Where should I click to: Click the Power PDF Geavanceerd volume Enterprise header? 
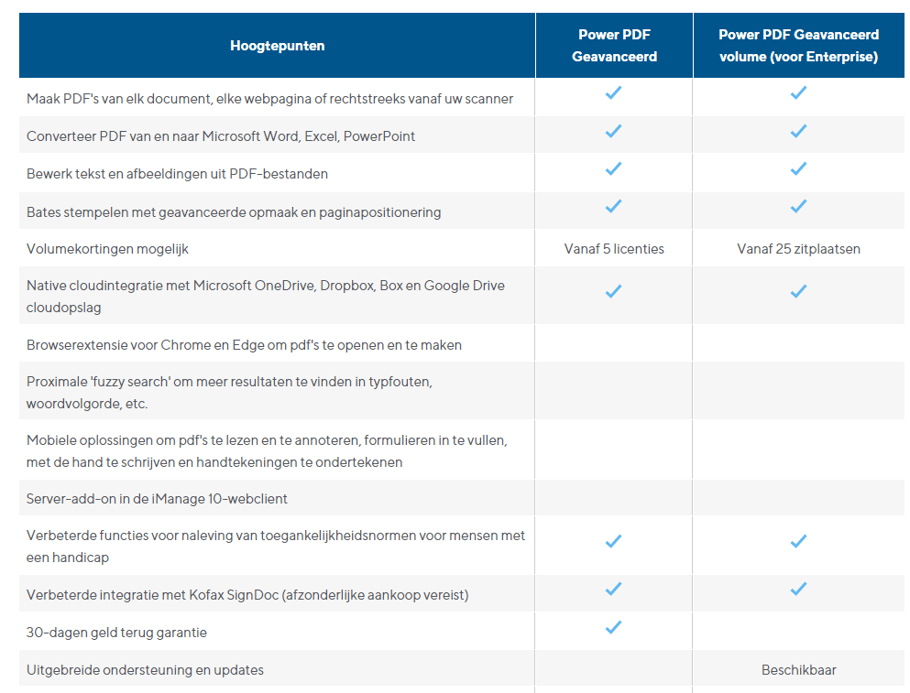[x=798, y=46]
